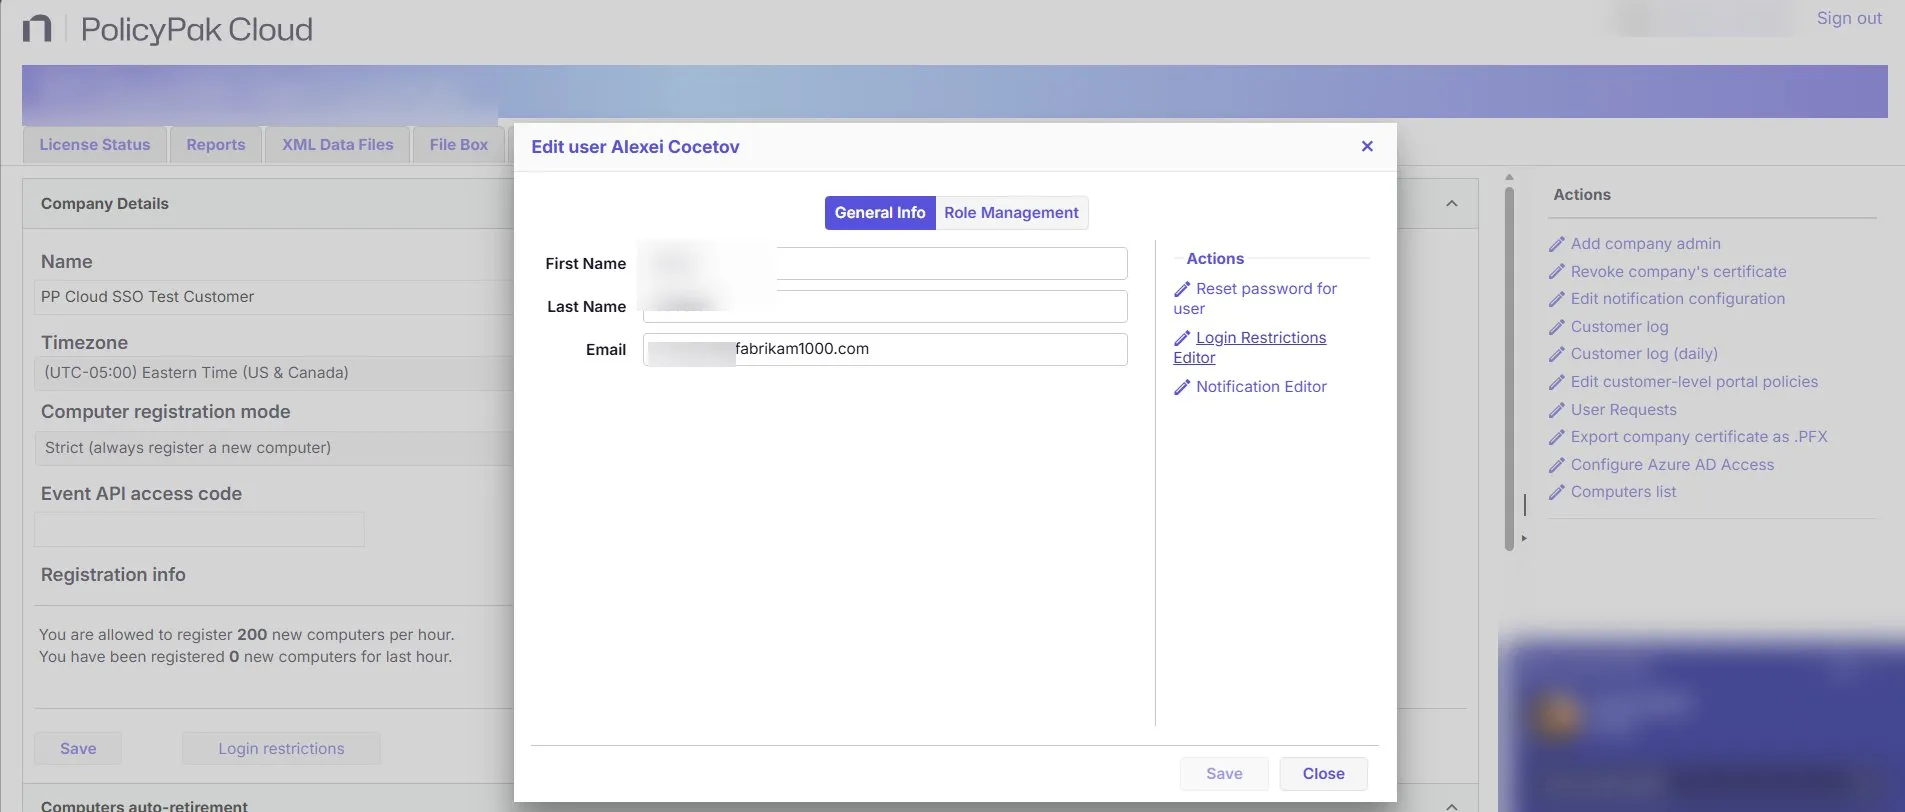Click the Login restrictions button
The image size is (1905, 812).
tap(281, 749)
